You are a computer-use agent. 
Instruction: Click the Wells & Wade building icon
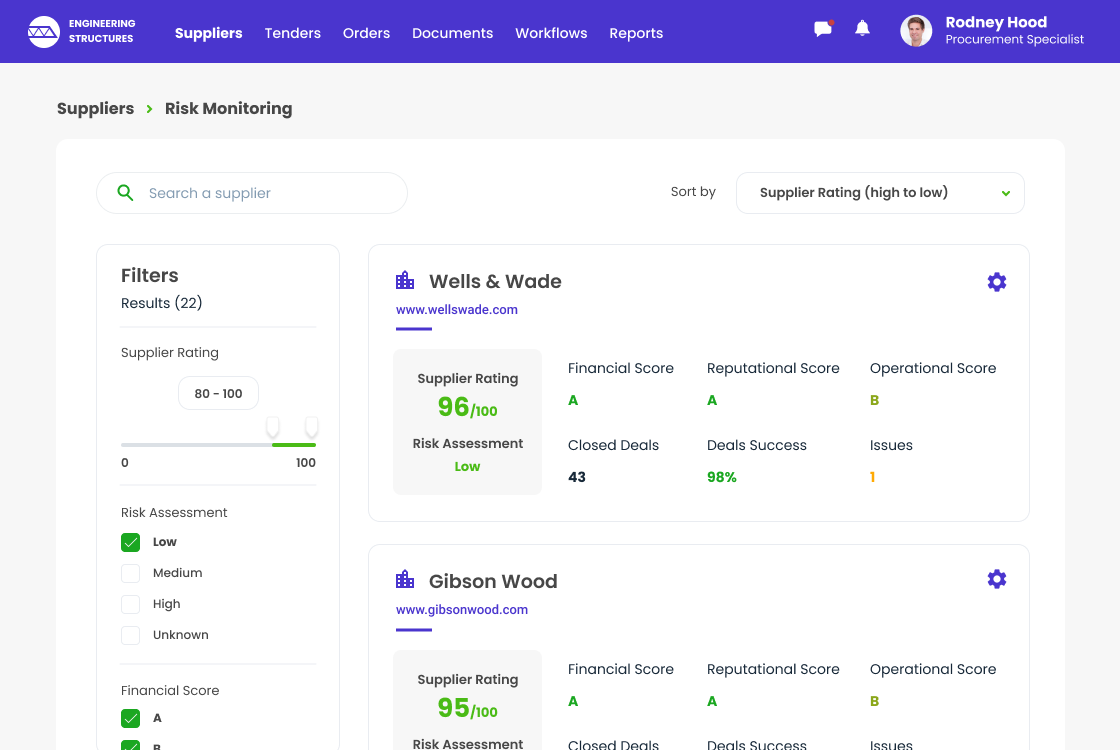pyautogui.click(x=405, y=281)
